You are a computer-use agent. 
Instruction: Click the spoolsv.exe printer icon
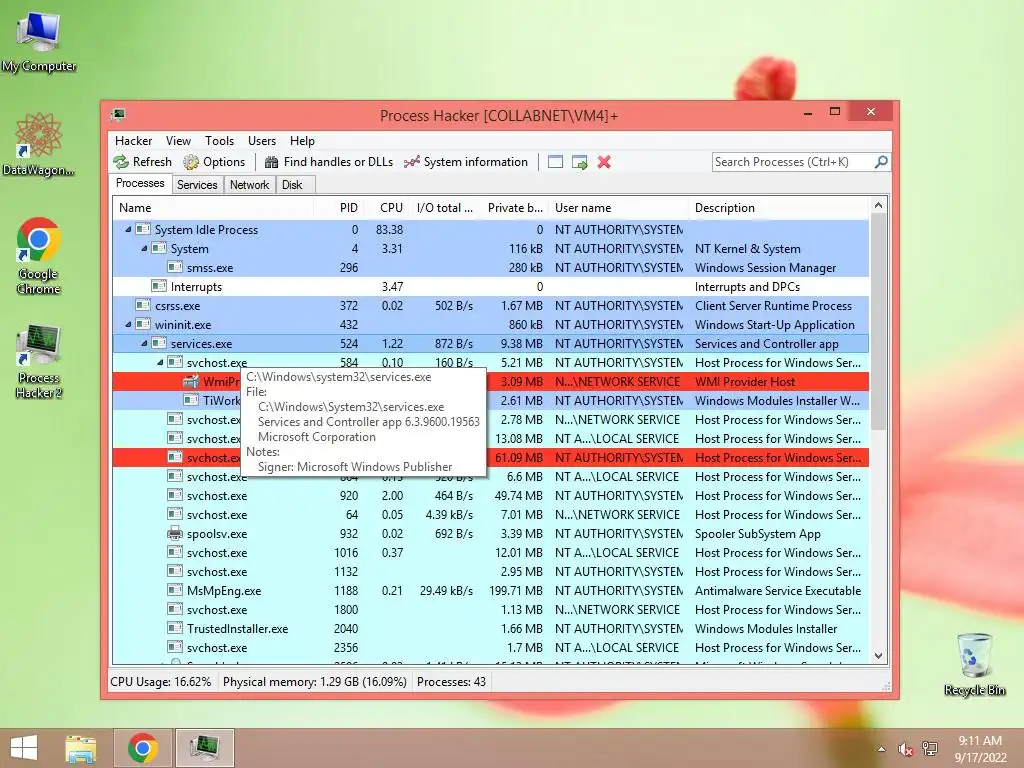coord(175,534)
